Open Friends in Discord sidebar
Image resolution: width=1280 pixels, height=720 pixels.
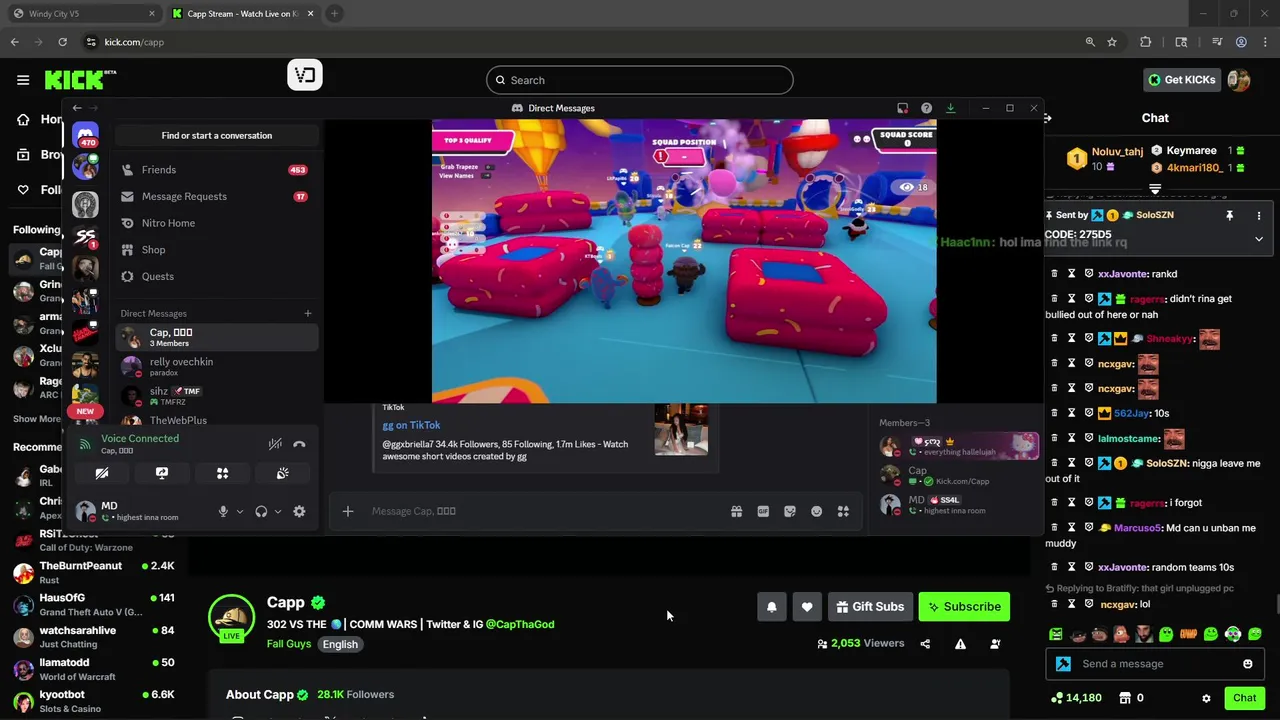point(216,170)
